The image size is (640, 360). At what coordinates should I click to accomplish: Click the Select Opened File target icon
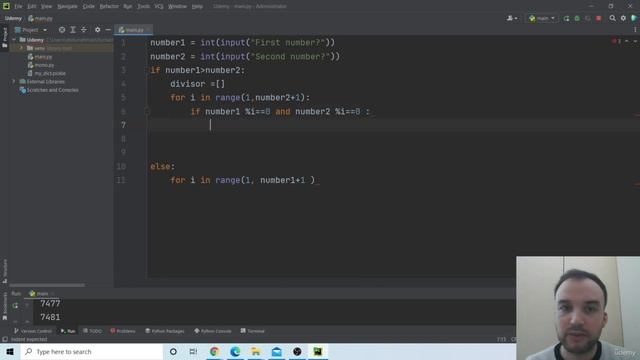[x=62, y=30]
